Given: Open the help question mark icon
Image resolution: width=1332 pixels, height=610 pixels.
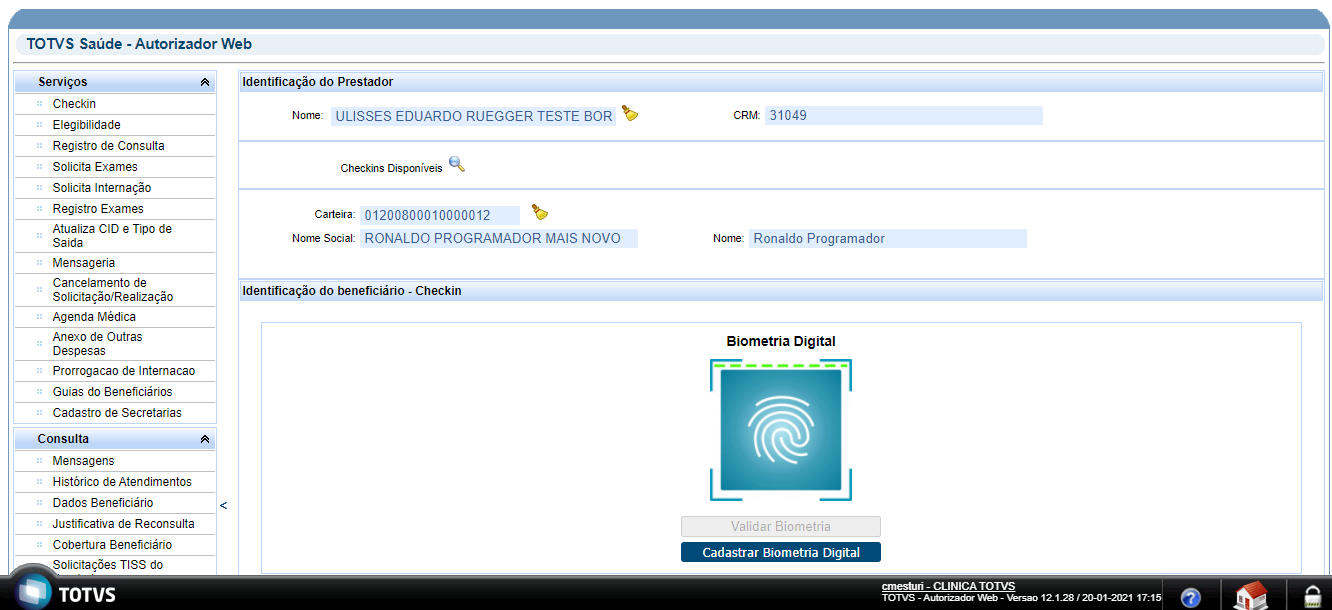Looking at the screenshot, I should click(x=1190, y=597).
